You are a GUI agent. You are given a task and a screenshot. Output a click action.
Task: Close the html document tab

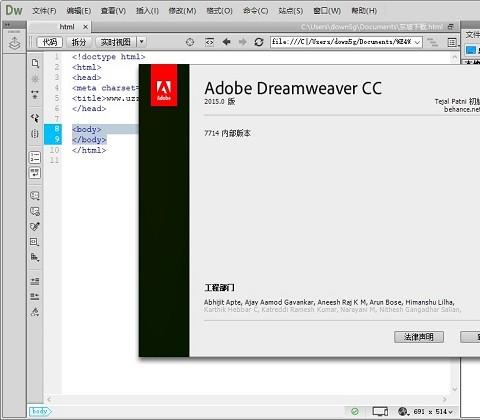pos(86,27)
